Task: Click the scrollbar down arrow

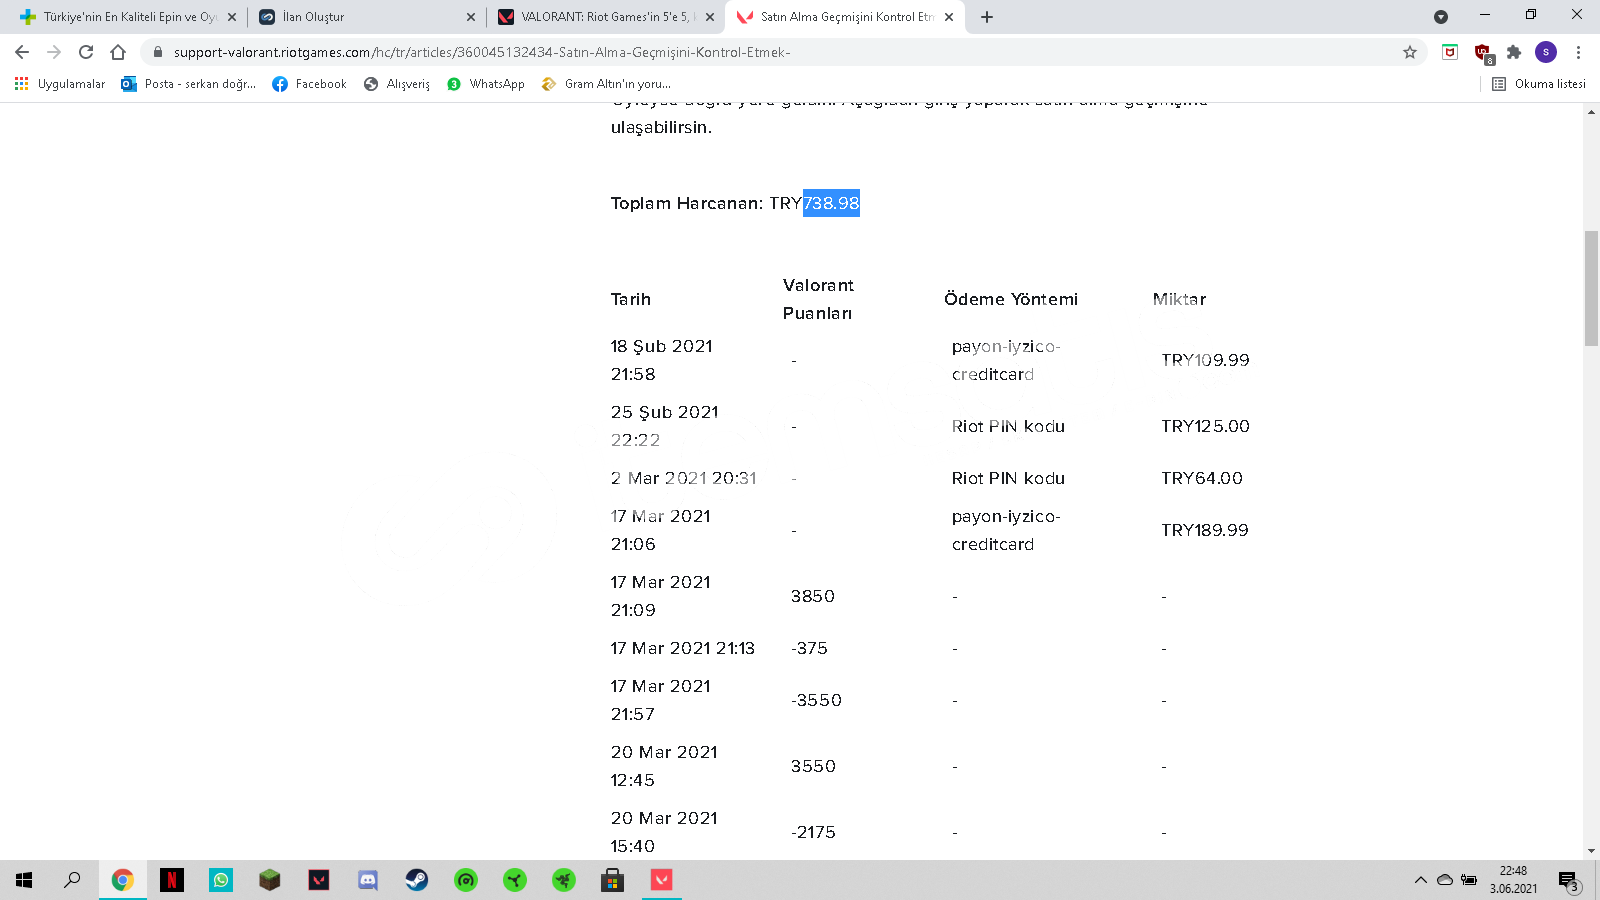Action: [x=1591, y=851]
